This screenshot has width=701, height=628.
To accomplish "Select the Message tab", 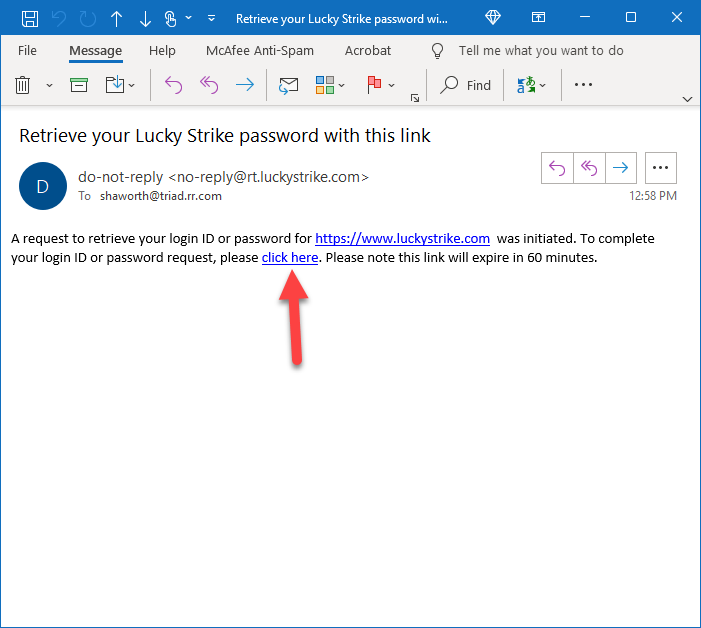I will pos(96,51).
